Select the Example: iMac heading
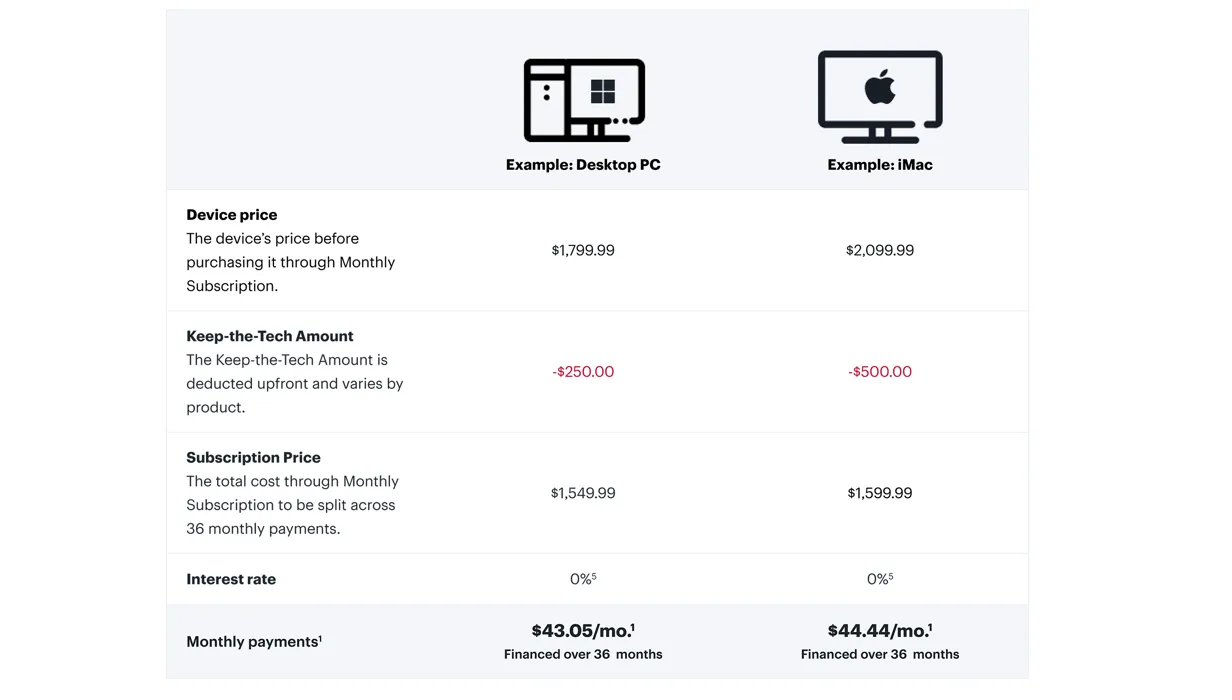 (x=880, y=165)
